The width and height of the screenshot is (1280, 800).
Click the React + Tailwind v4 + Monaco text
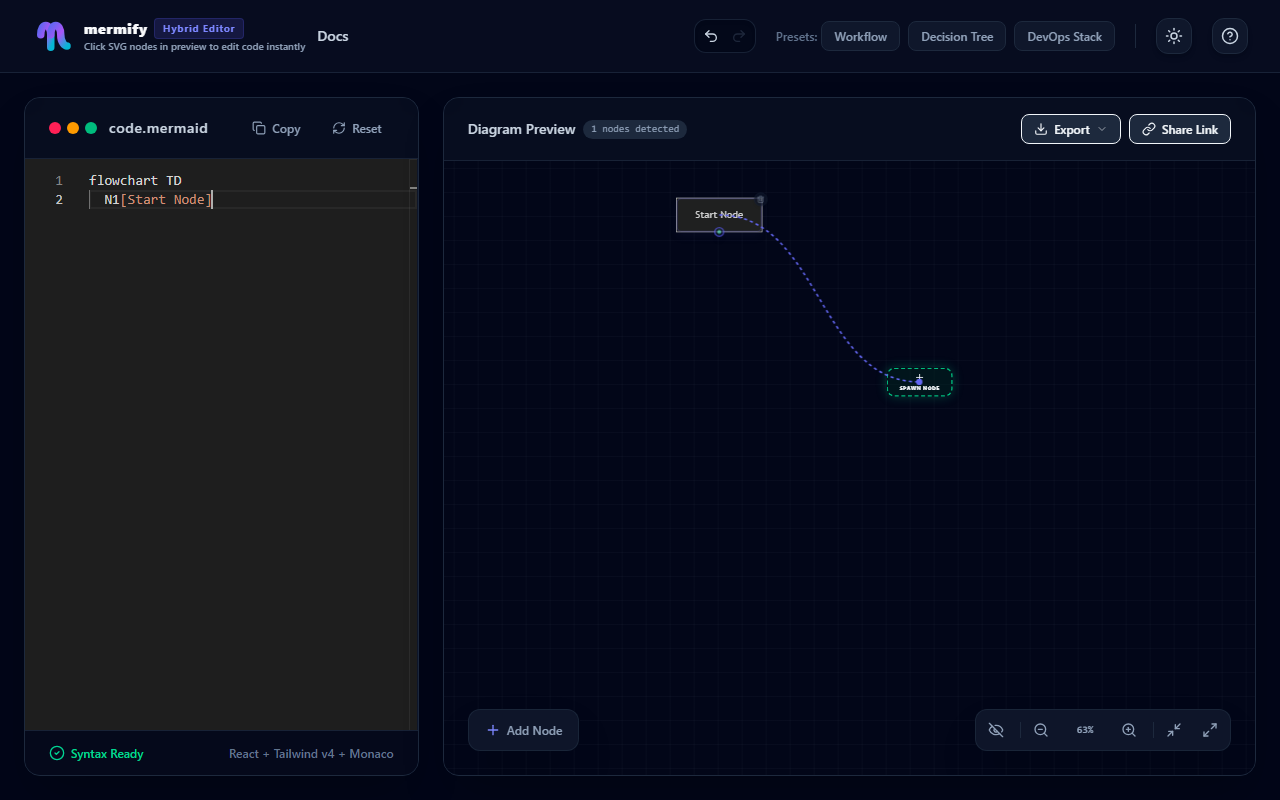tap(311, 754)
